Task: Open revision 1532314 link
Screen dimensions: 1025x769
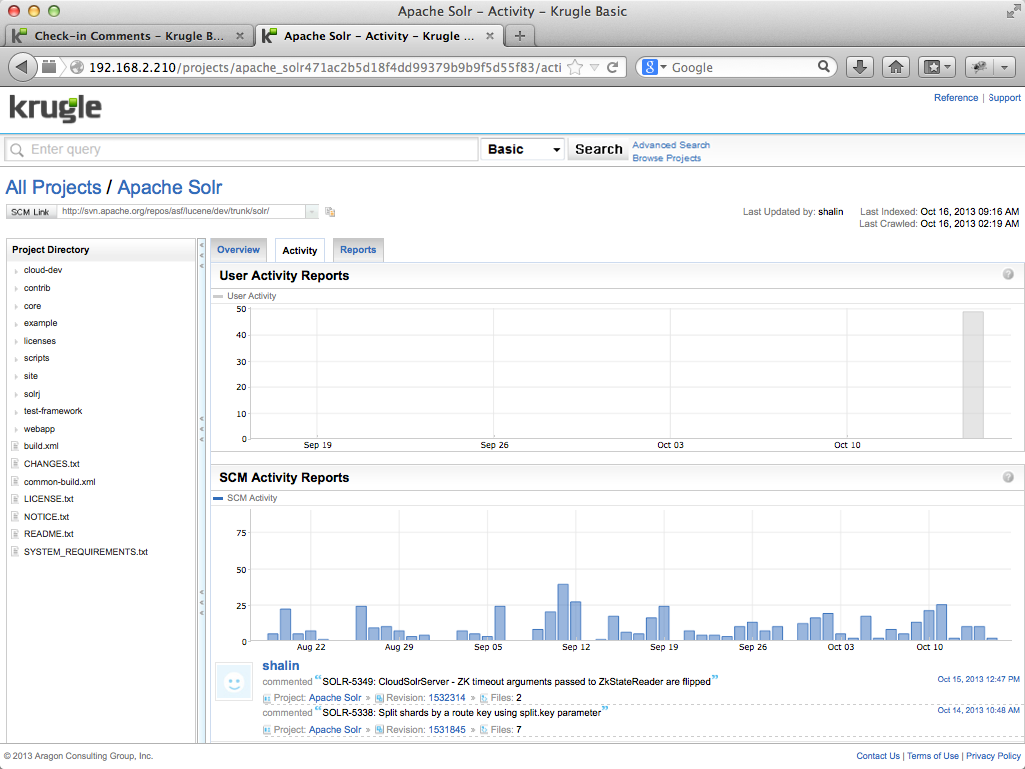Action: 446,698
